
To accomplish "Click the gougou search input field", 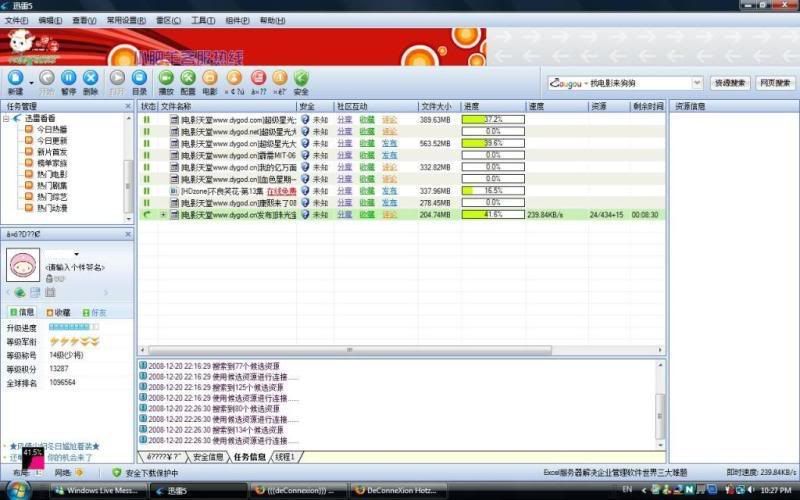I will pos(619,83).
